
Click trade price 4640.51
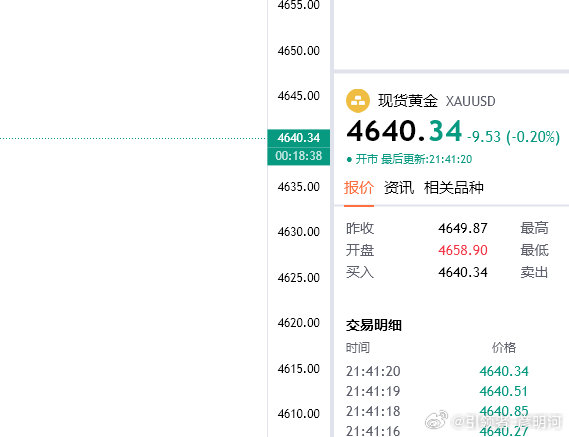pos(504,391)
